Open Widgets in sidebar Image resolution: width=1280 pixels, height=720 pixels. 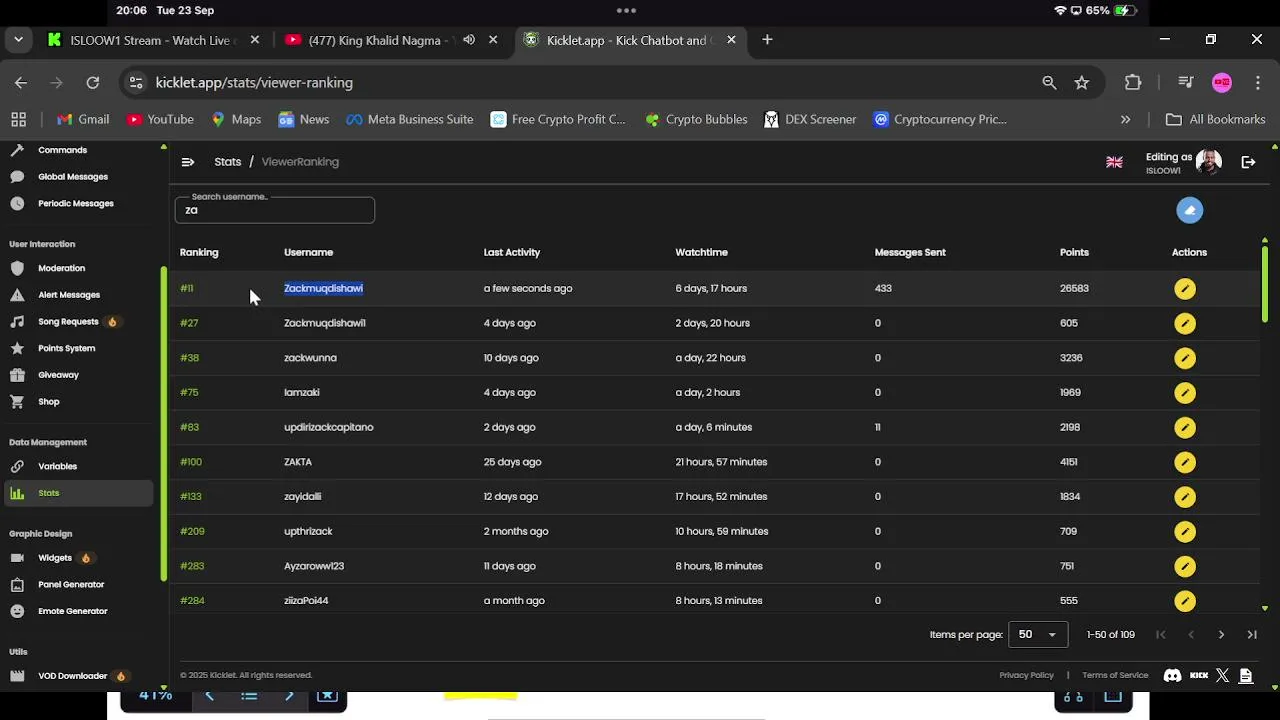point(55,558)
